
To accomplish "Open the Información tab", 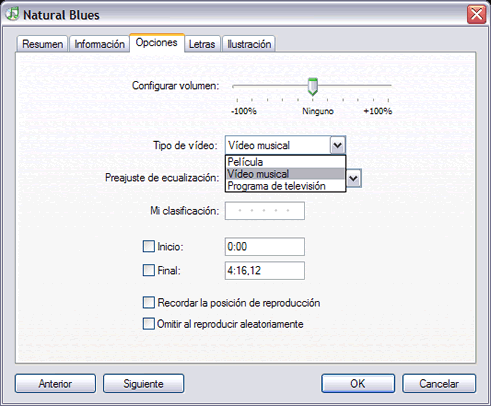I will [99, 44].
